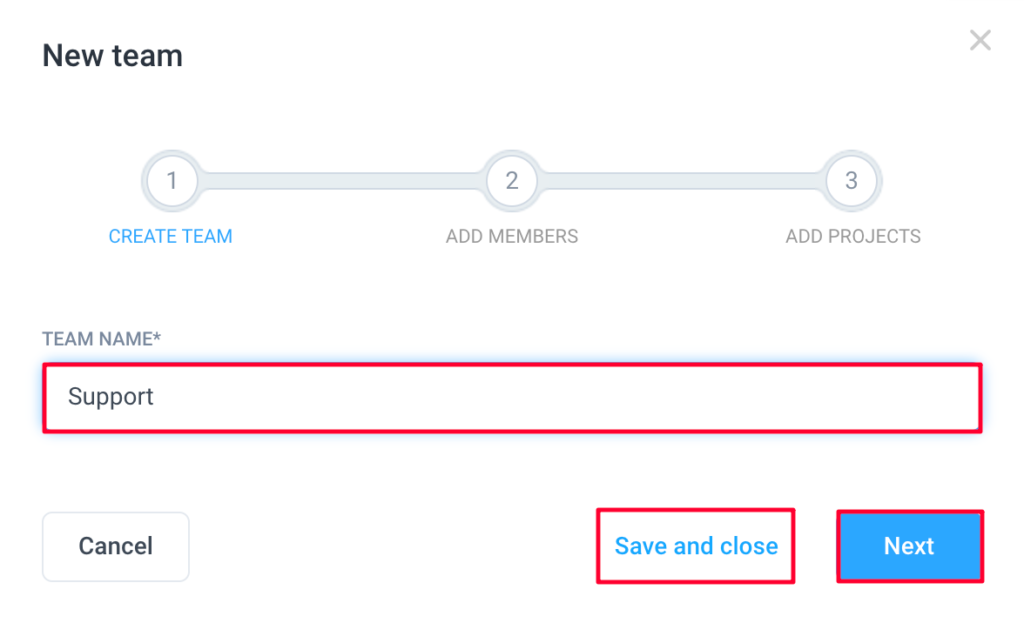Choose Save and close
The width and height of the screenshot is (1024, 623).
pyautogui.click(x=696, y=546)
